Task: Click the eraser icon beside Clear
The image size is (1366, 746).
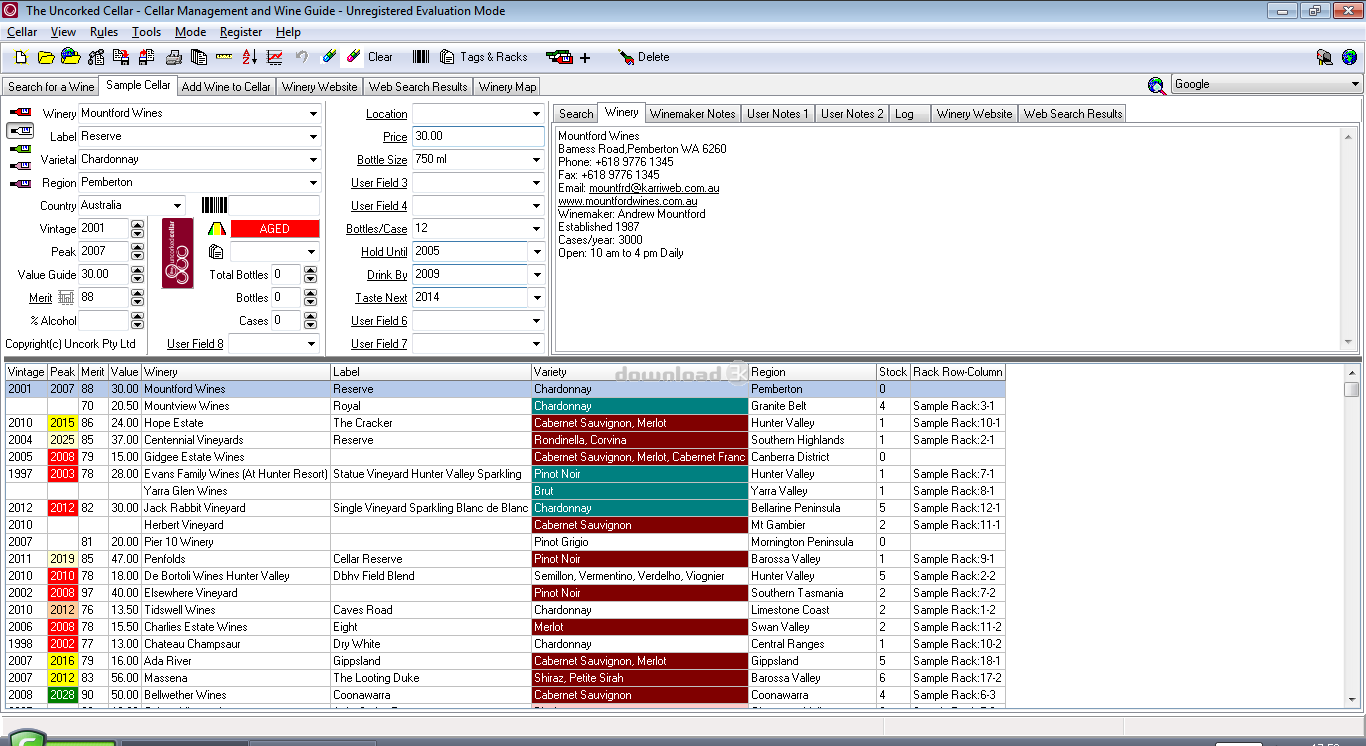Action: click(x=353, y=57)
